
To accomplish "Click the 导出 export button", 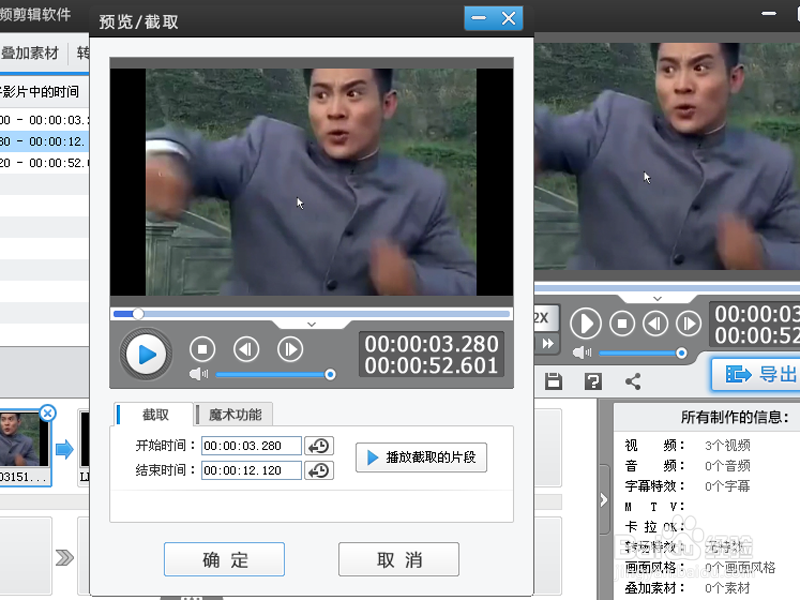I will click(x=757, y=374).
